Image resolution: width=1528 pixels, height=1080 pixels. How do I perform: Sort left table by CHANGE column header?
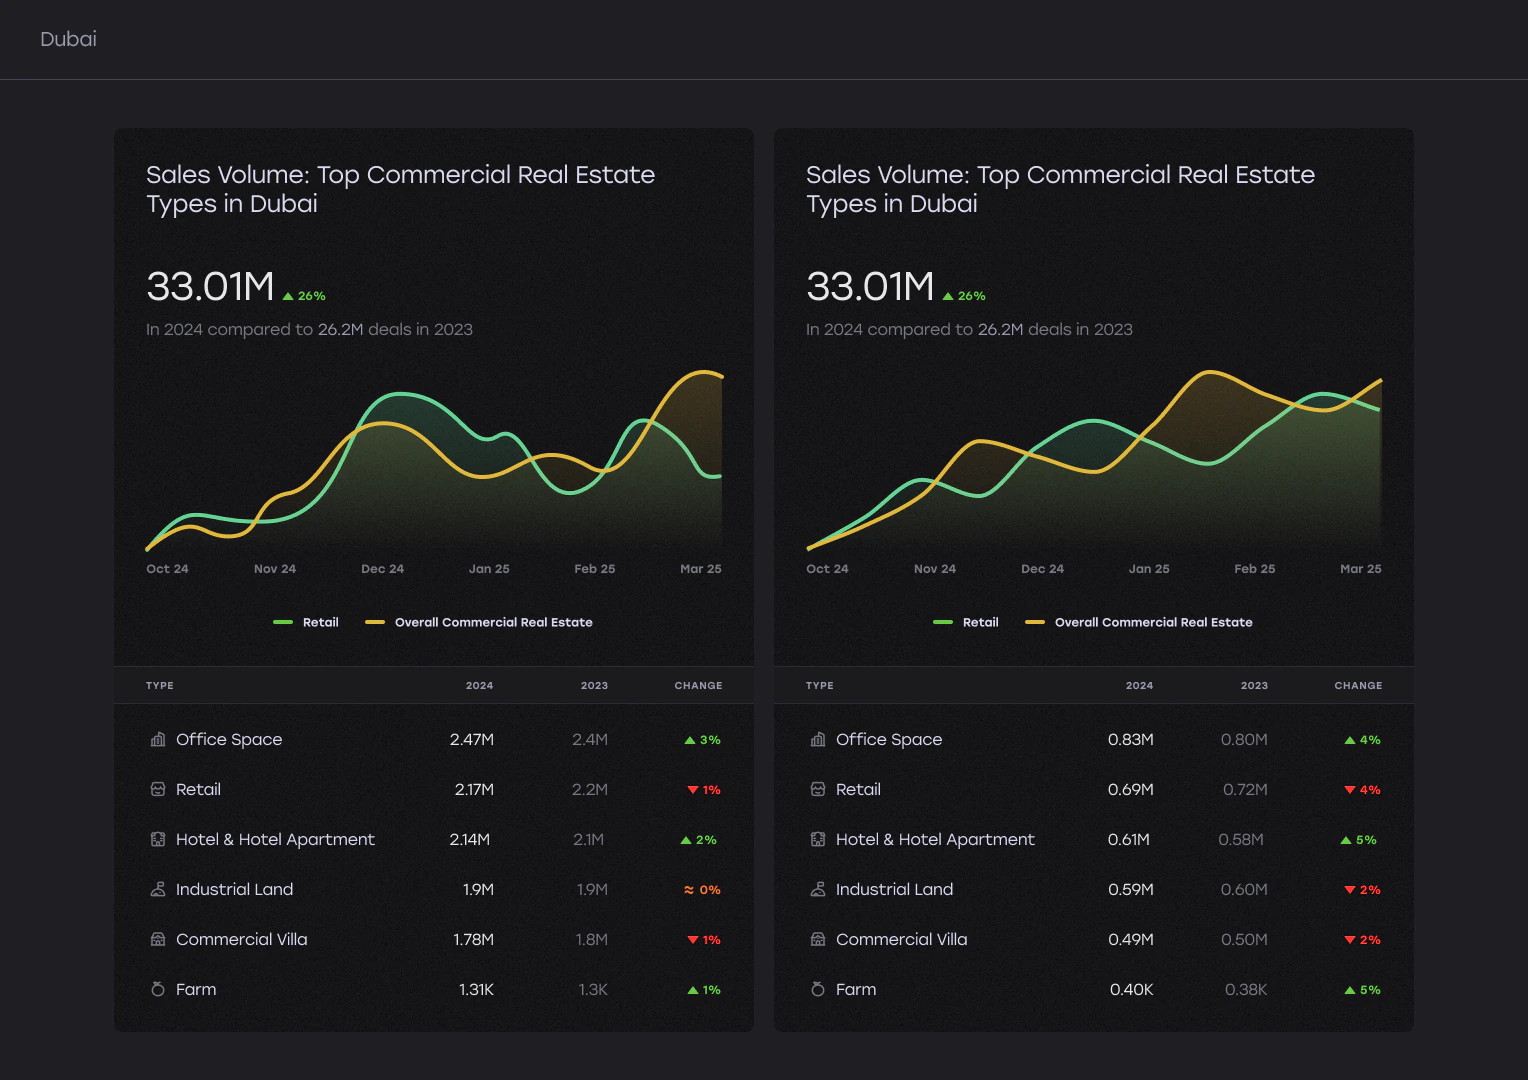pos(698,685)
